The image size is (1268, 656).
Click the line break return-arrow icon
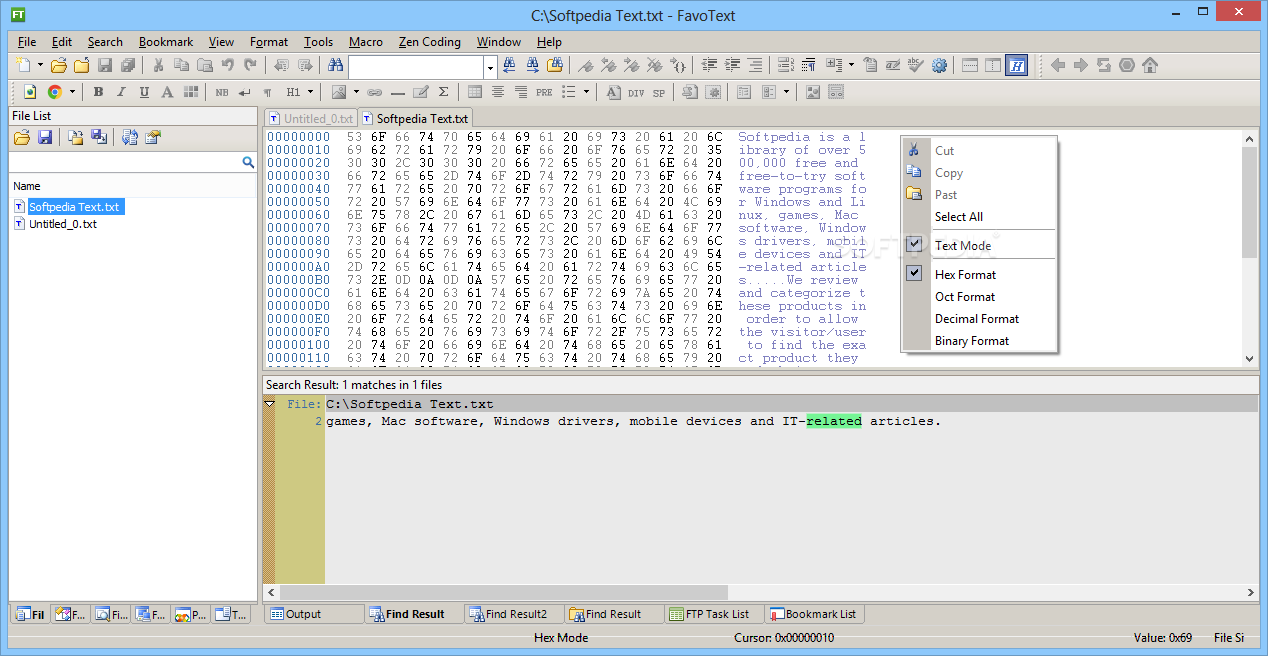(244, 92)
